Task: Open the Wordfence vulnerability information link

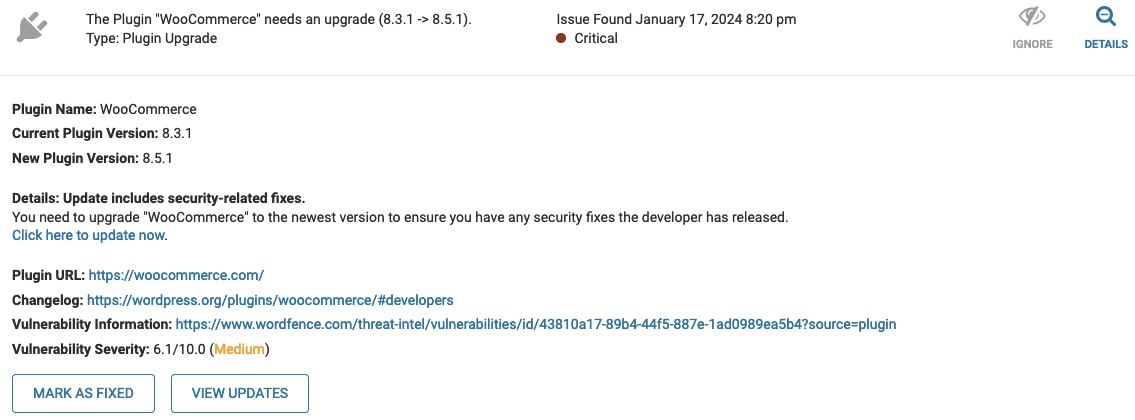Action: tap(536, 324)
